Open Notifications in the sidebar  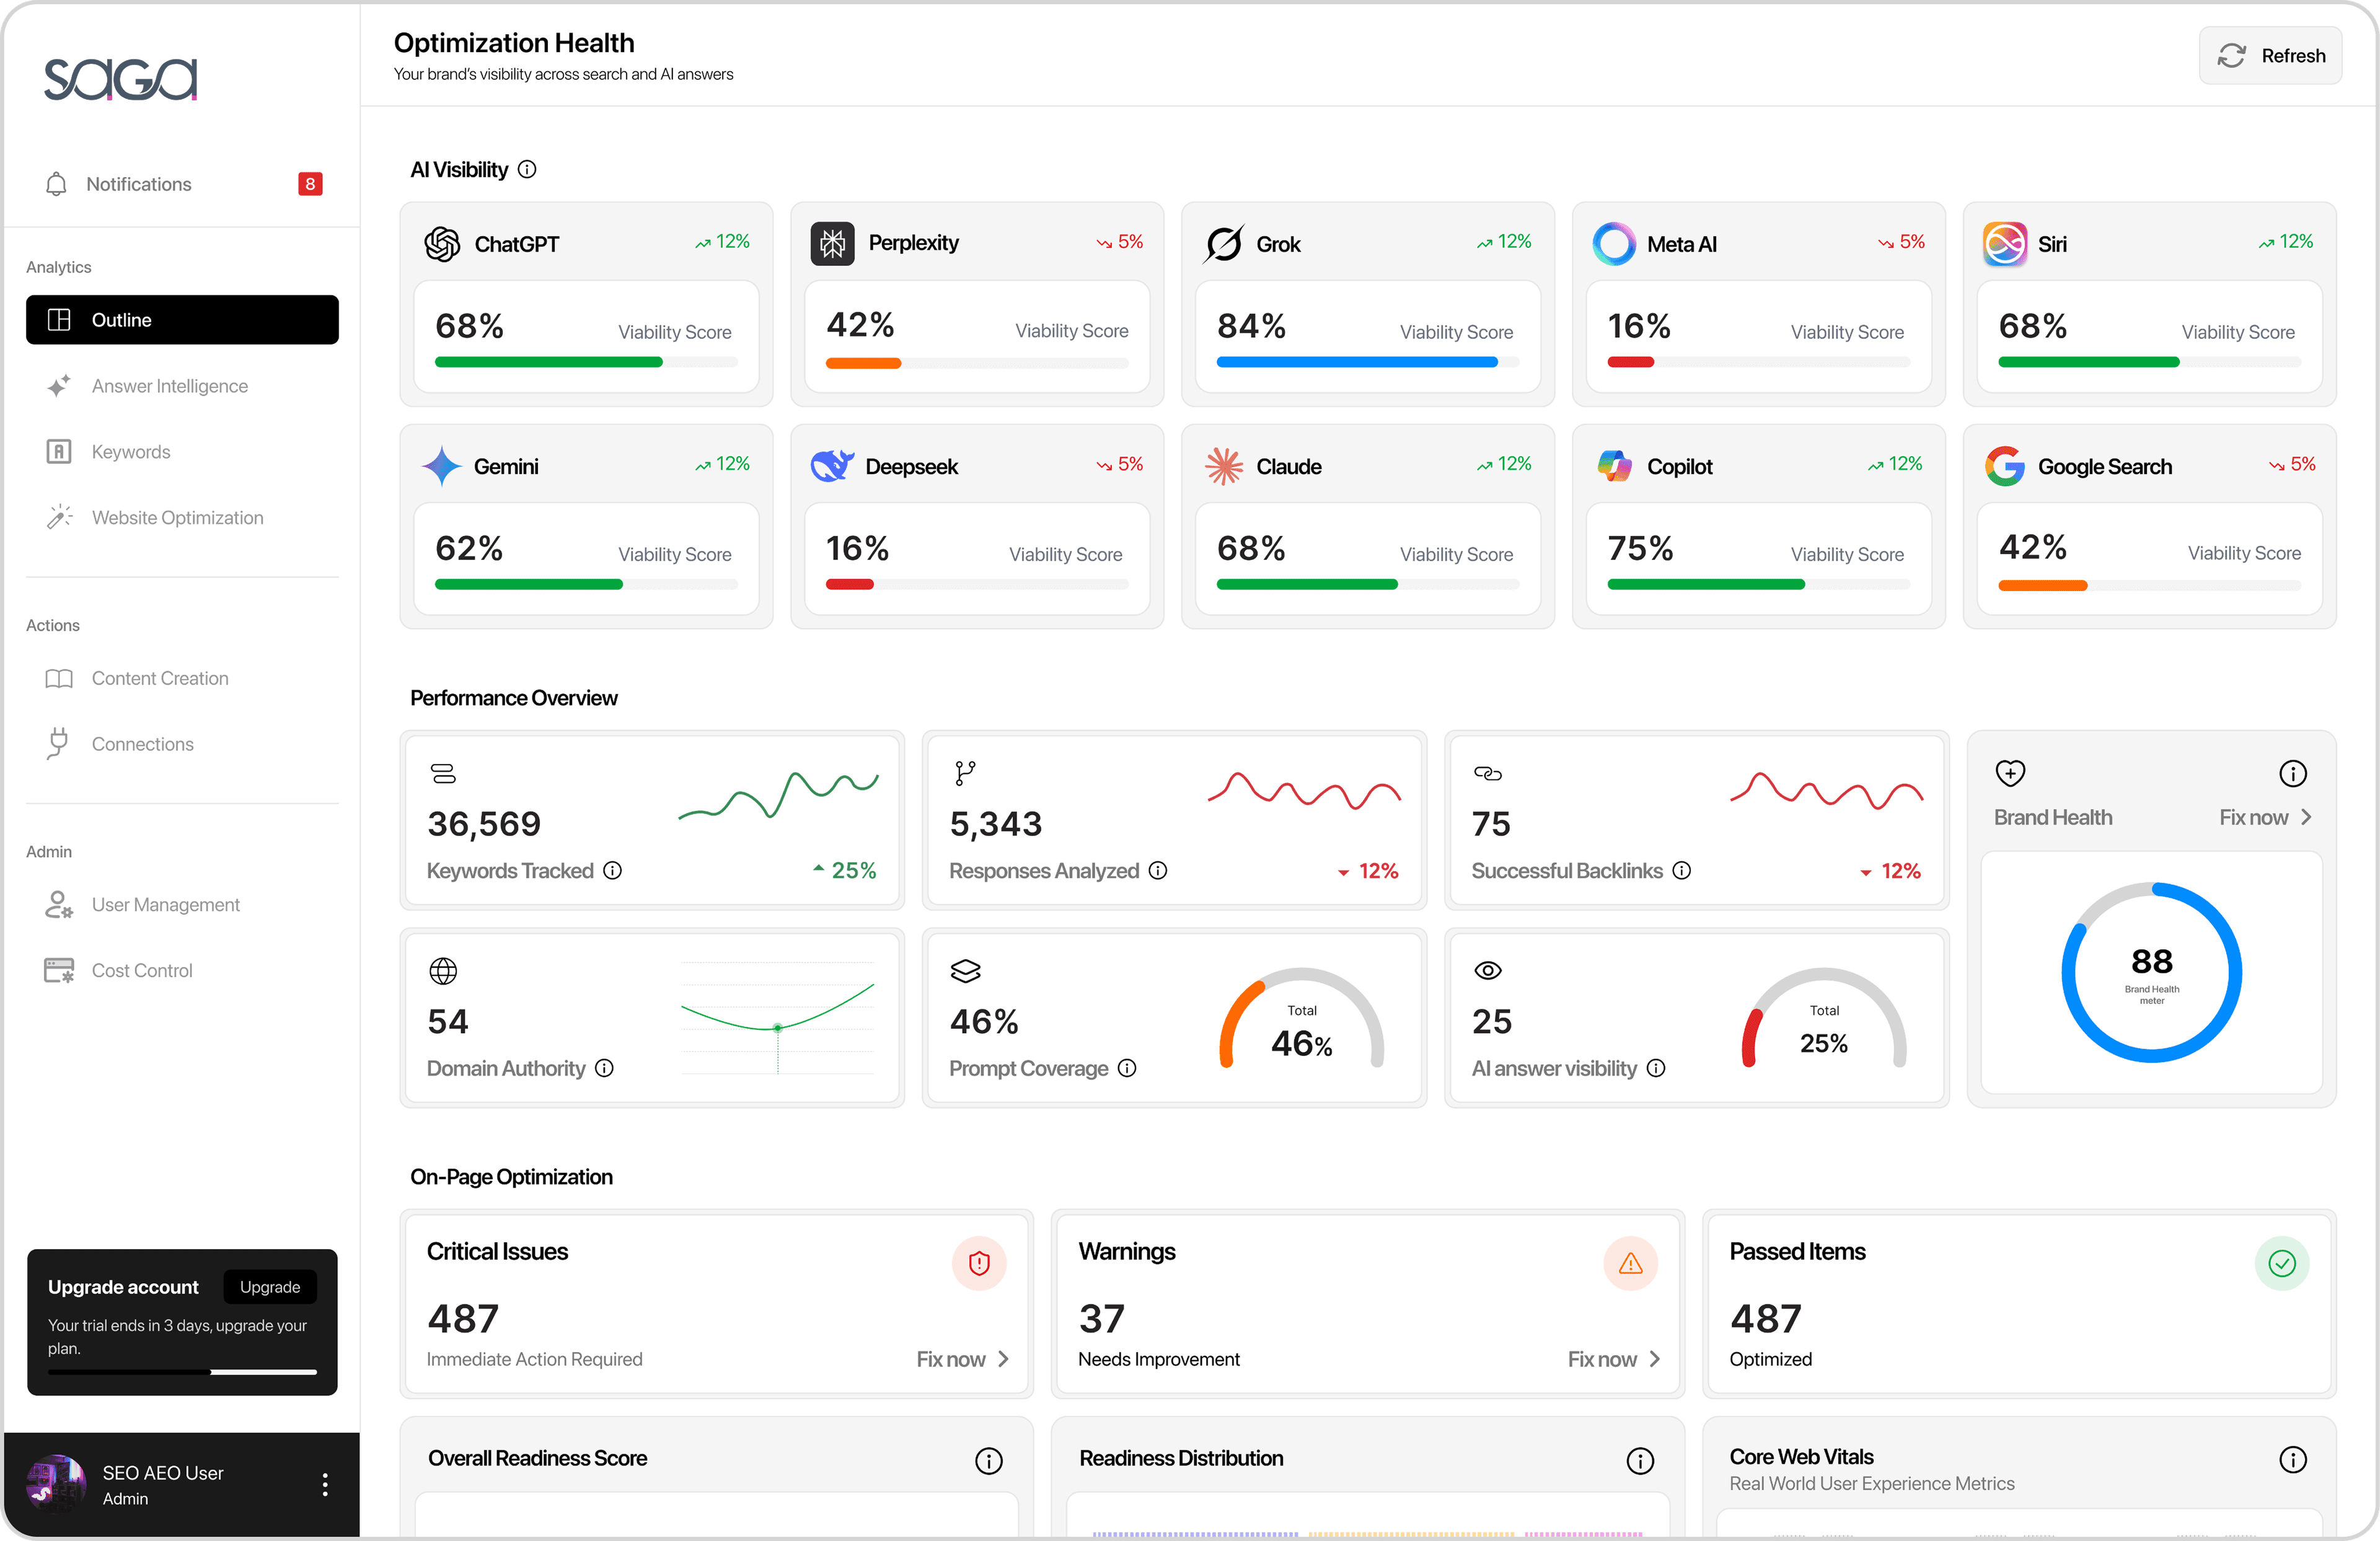(x=182, y=184)
